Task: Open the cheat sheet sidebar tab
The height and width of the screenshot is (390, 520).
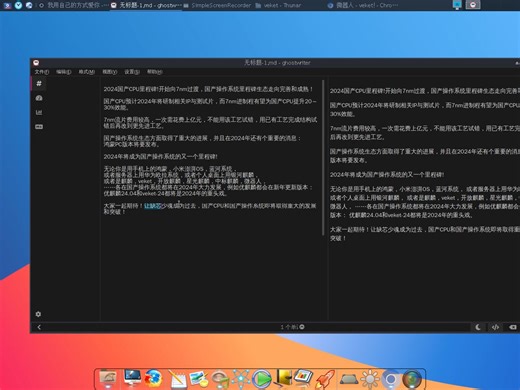Action: 39,127
